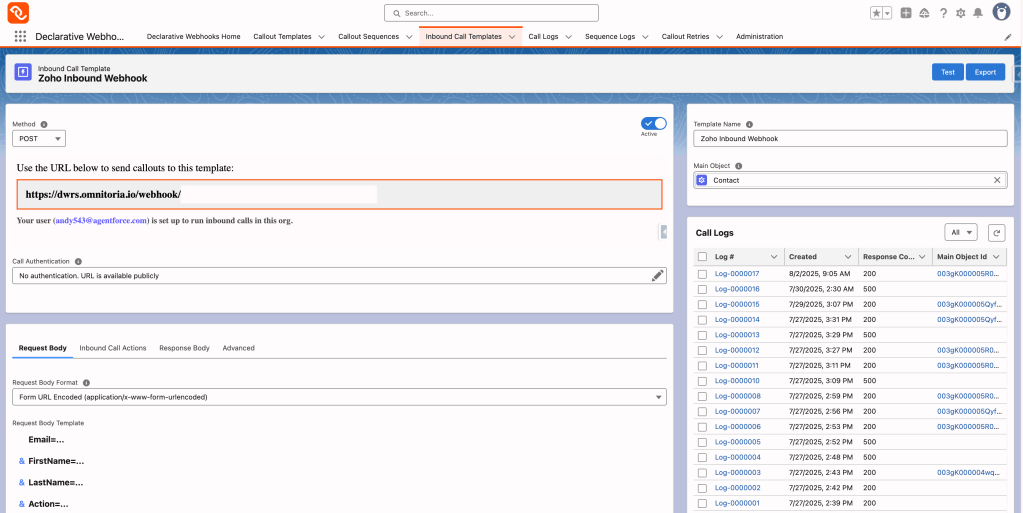Open the Log-0000015 link
The image size is (1023, 513).
(x=737, y=304)
